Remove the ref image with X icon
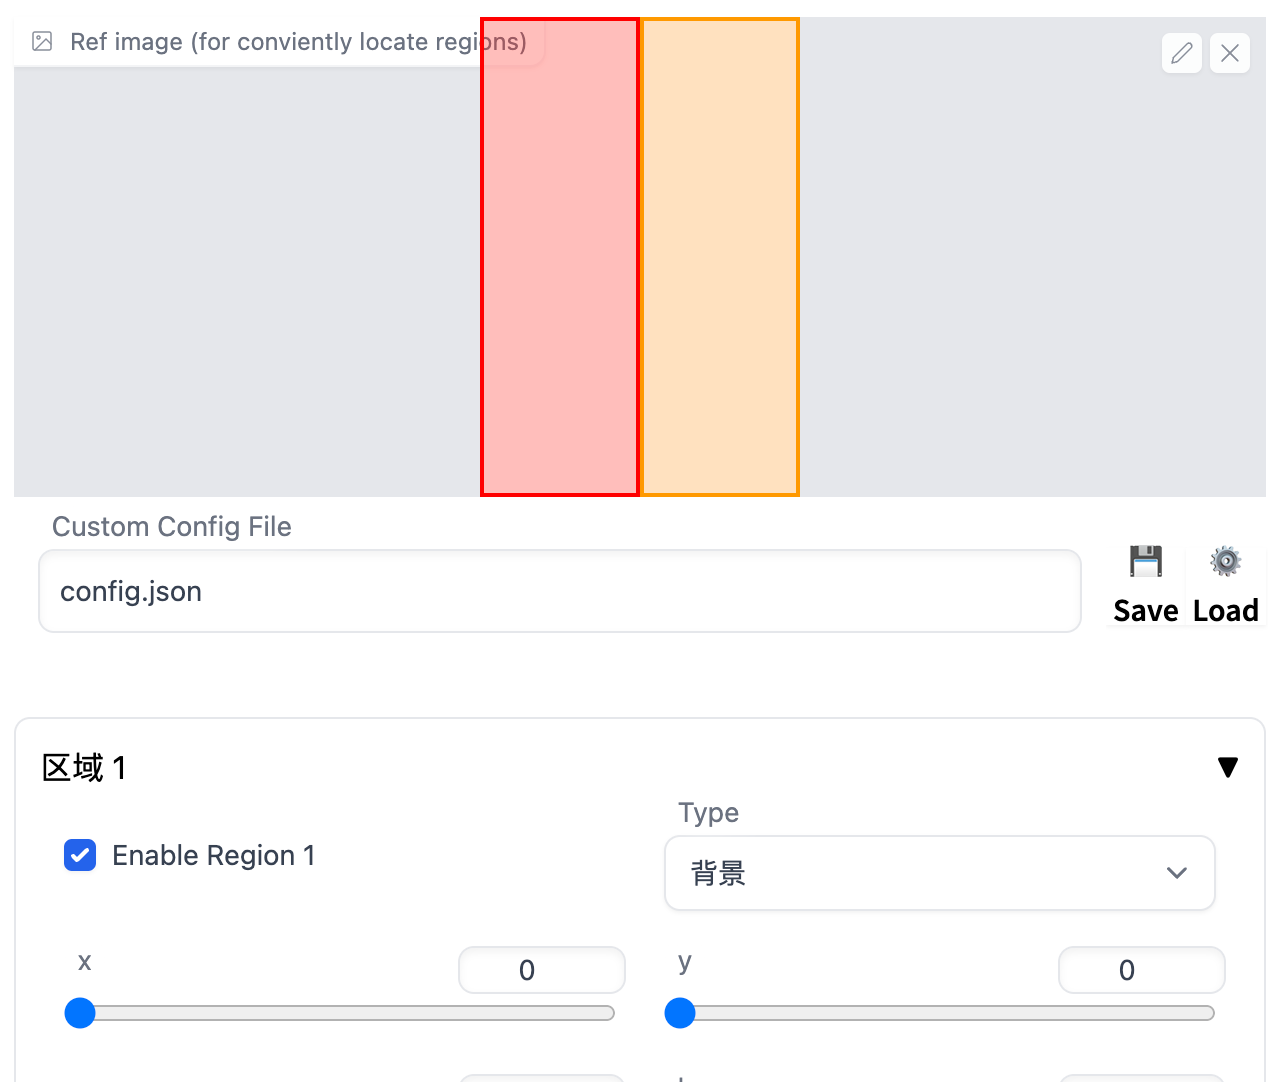Viewport: 1268px width, 1082px height. click(x=1230, y=53)
